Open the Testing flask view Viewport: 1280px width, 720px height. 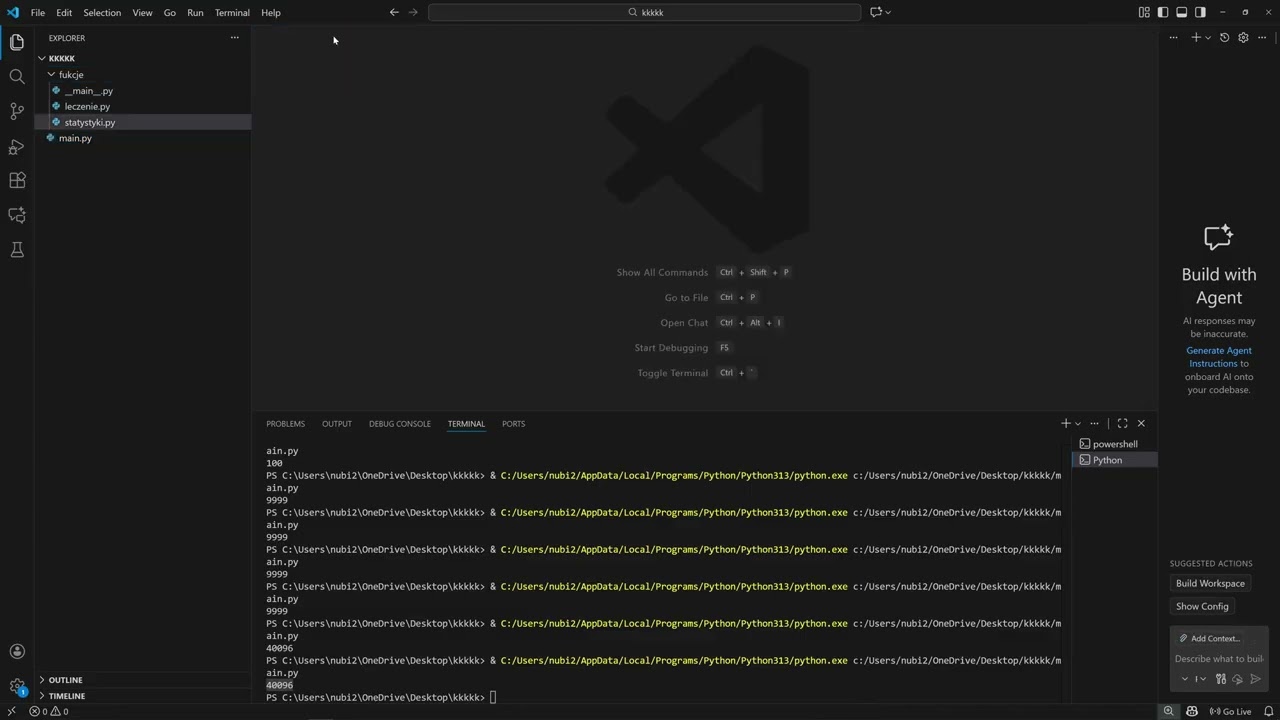(17, 249)
